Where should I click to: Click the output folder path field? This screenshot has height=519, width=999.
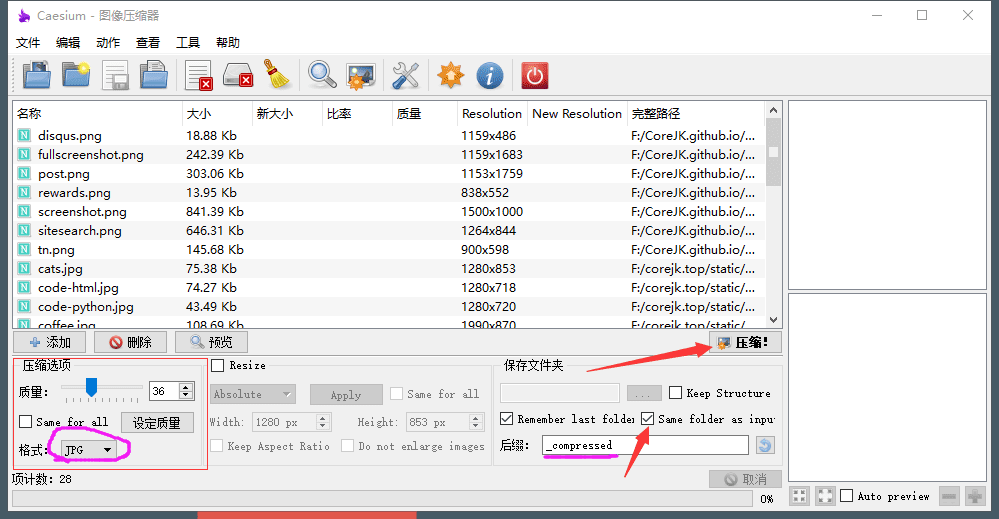(x=559, y=393)
